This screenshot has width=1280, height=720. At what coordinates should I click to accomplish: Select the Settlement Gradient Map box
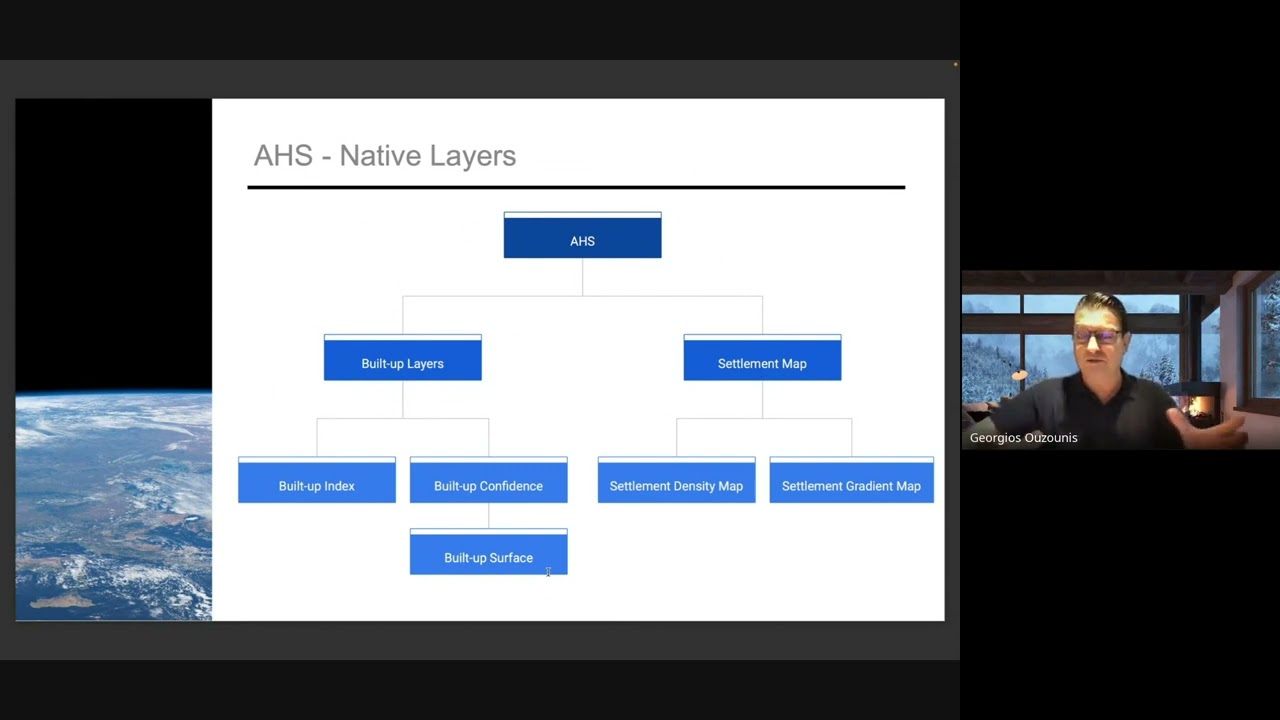(x=851, y=480)
